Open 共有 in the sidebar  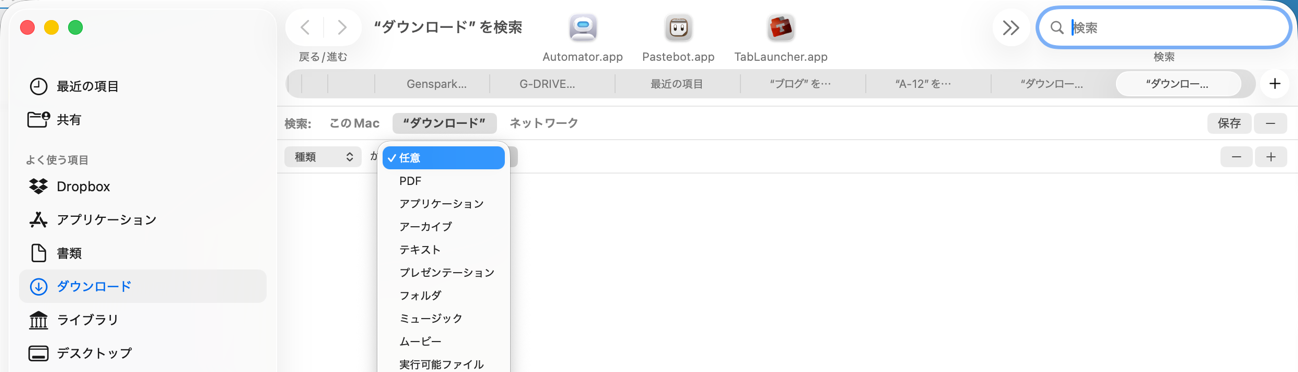tap(143, 119)
